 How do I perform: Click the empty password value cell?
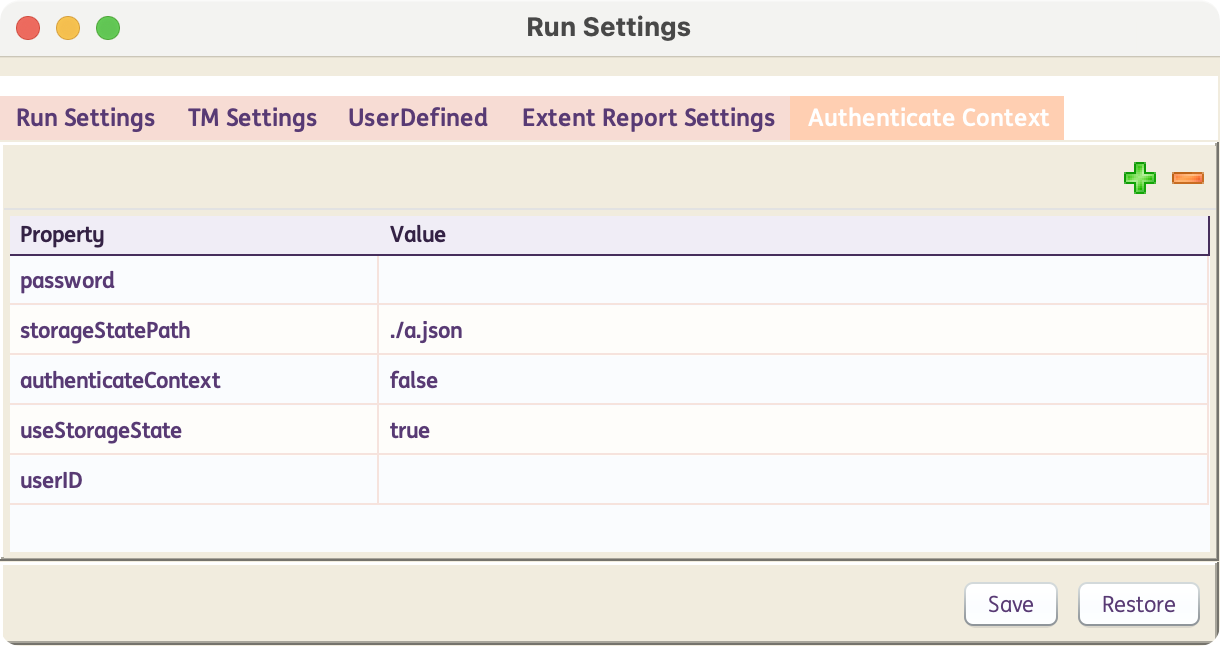tap(792, 281)
